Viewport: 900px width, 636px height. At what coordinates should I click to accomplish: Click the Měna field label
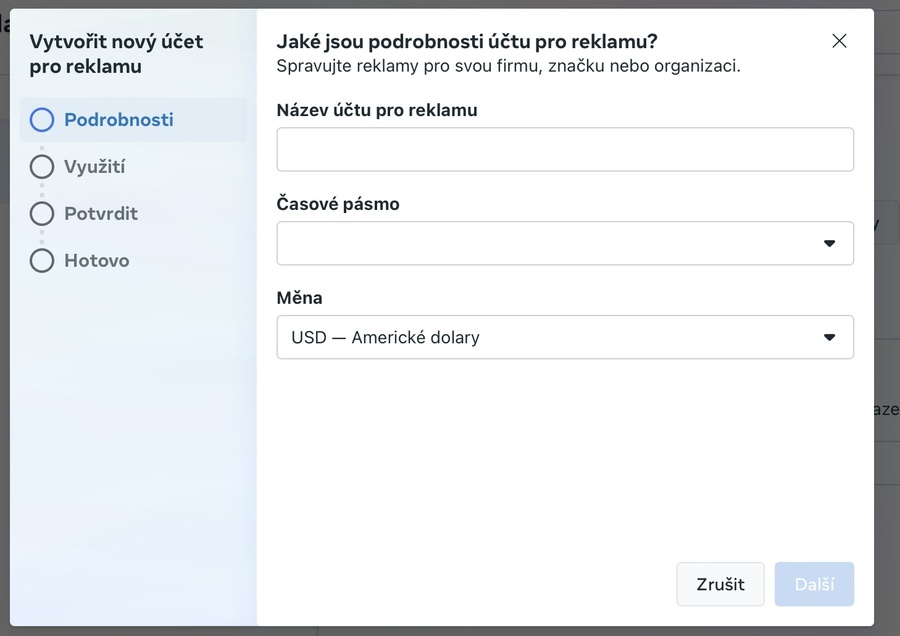[300, 297]
